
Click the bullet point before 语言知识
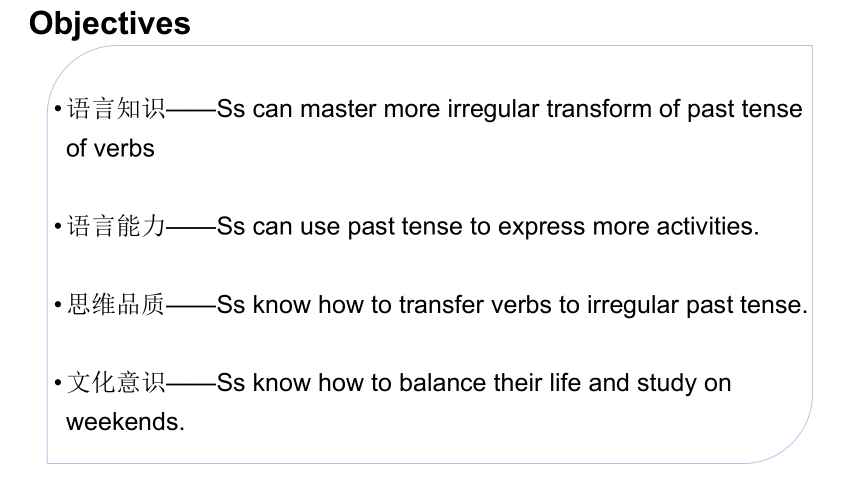[58, 109]
